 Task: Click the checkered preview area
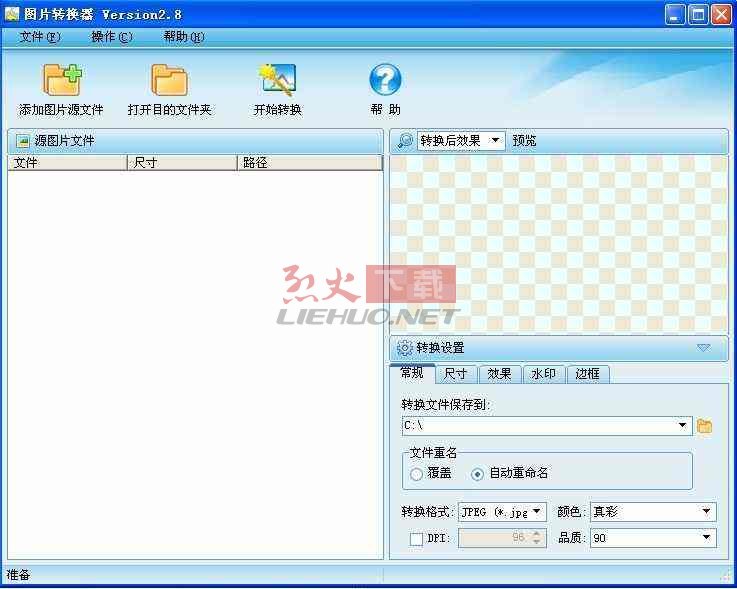(x=558, y=244)
